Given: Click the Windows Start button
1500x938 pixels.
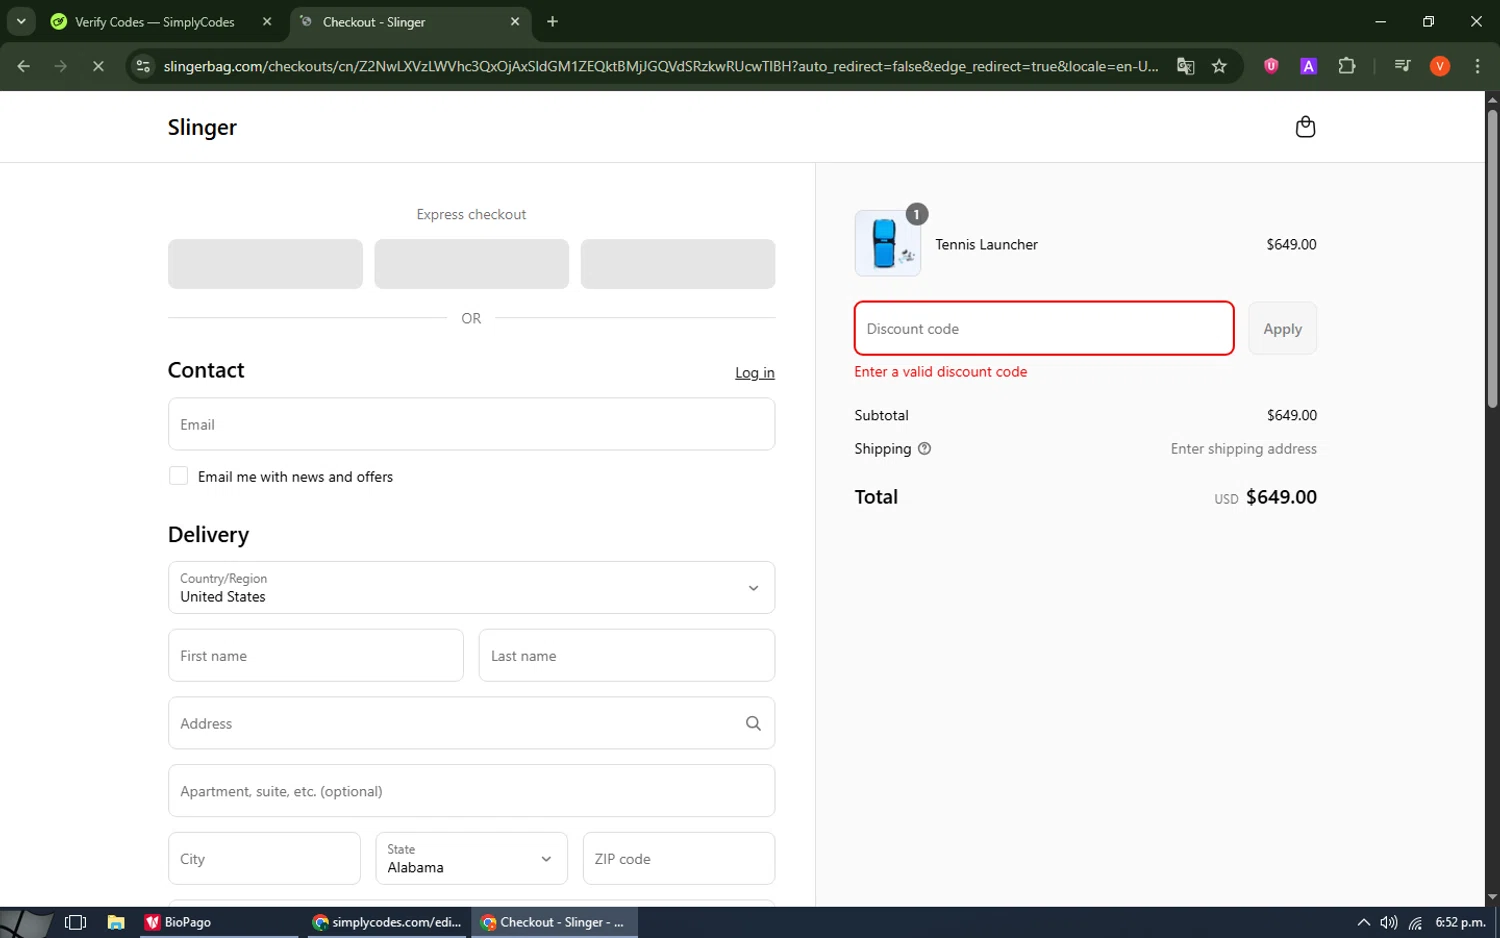Looking at the screenshot, I should click(x=26, y=922).
